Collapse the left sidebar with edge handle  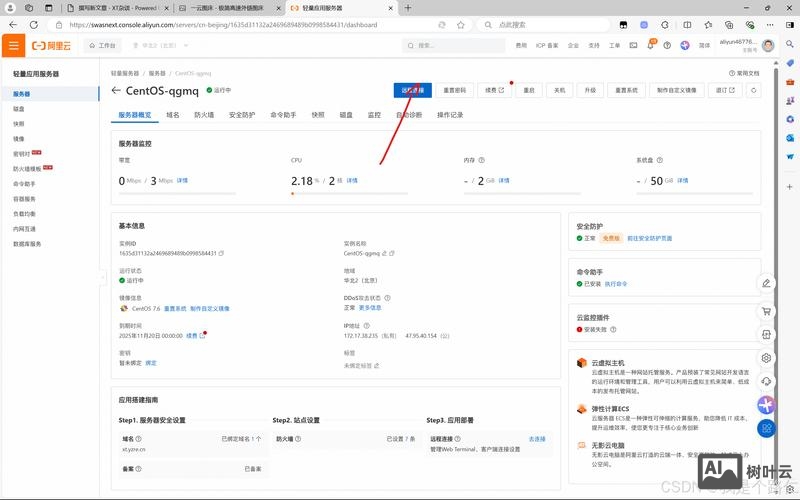coord(102,277)
